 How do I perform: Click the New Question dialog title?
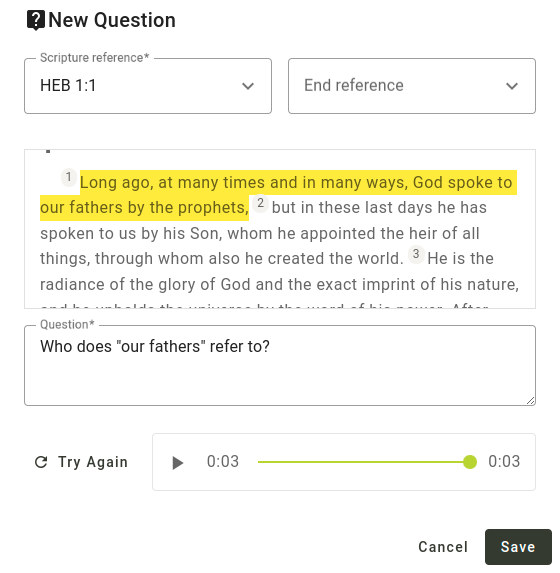pyautogui.click(x=112, y=20)
